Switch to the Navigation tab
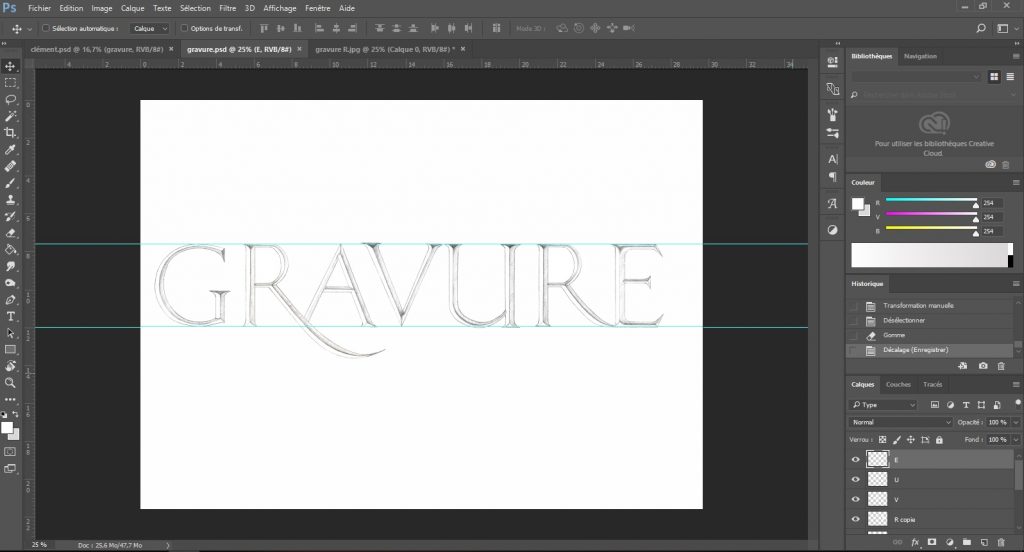The height and width of the screenshot is (552, 1024). (x=920, y=56)
